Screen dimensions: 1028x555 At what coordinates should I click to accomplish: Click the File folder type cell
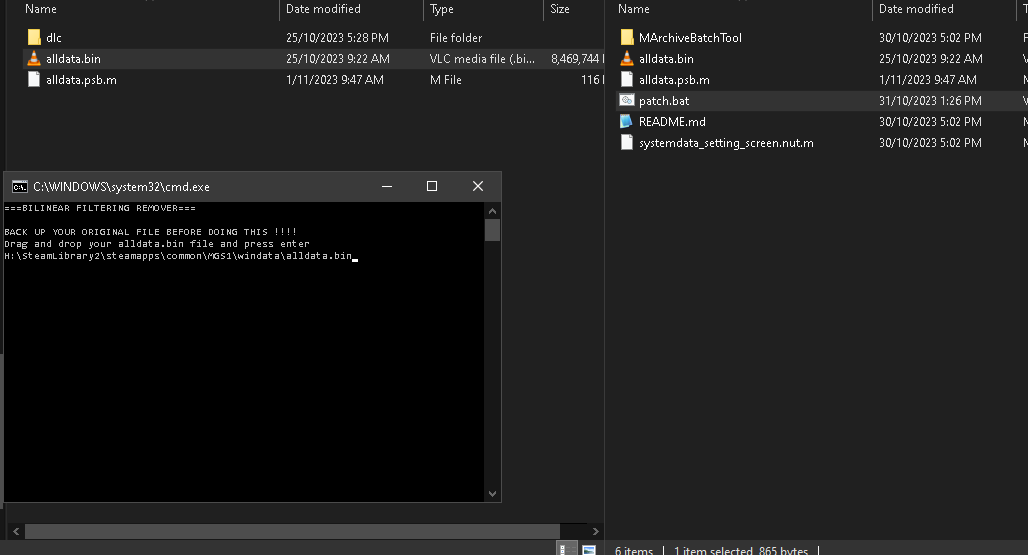(456, 37)
